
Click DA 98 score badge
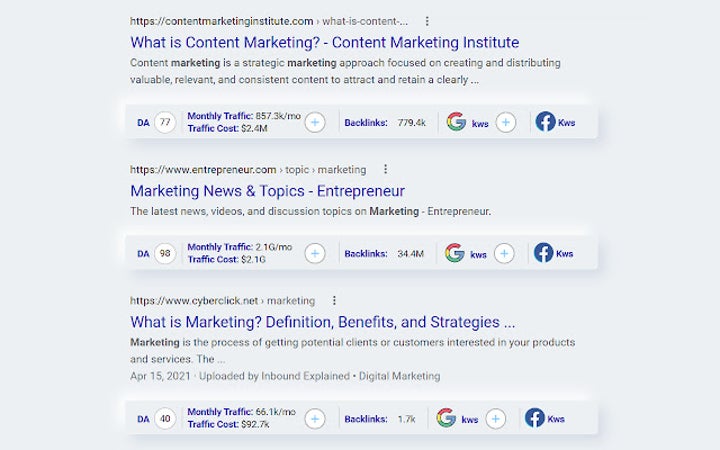(x=165, y=253)
